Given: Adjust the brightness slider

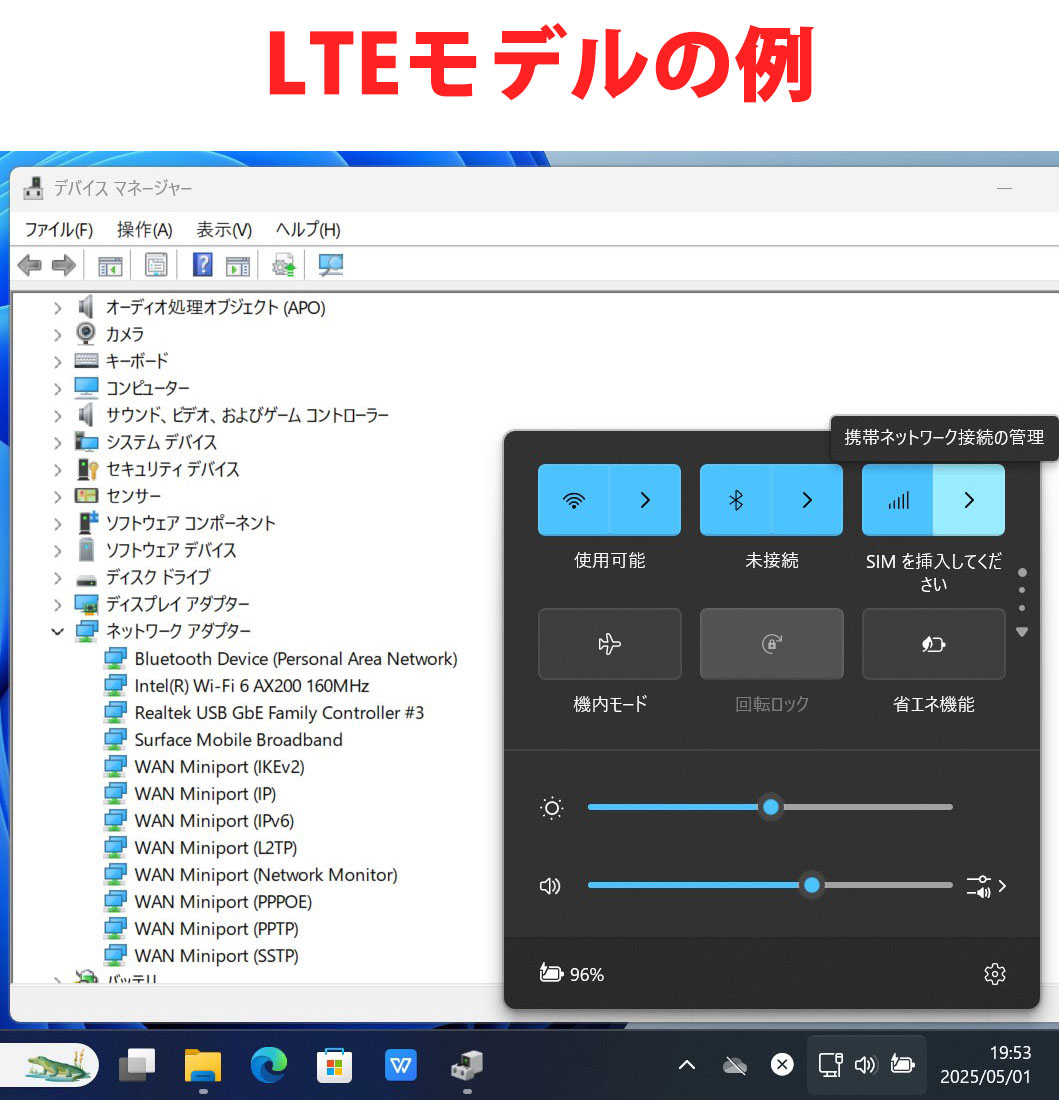Looking at the screenshot, I should pyautogui.click(x=770, y=807).
